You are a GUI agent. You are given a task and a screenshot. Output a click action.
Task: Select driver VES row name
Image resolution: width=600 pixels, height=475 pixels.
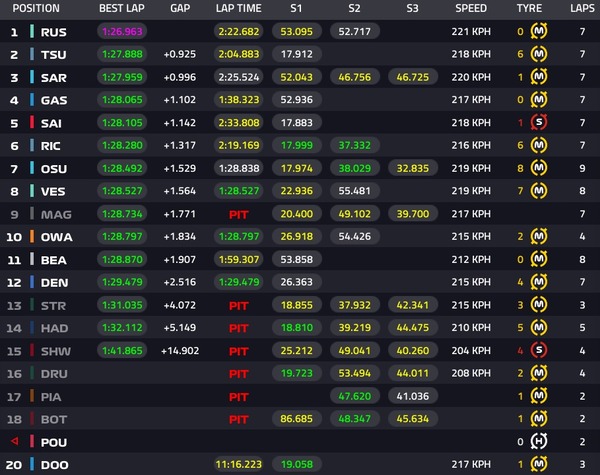53,191
